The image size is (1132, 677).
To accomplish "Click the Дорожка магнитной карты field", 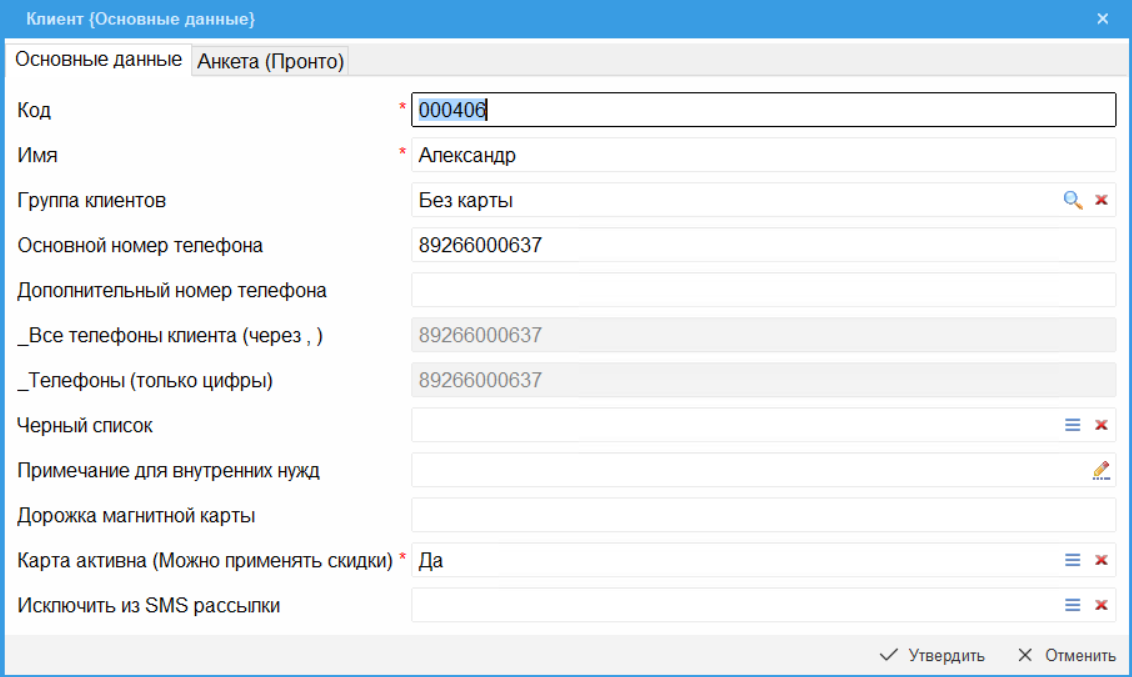I will click(x=762, y=515).
